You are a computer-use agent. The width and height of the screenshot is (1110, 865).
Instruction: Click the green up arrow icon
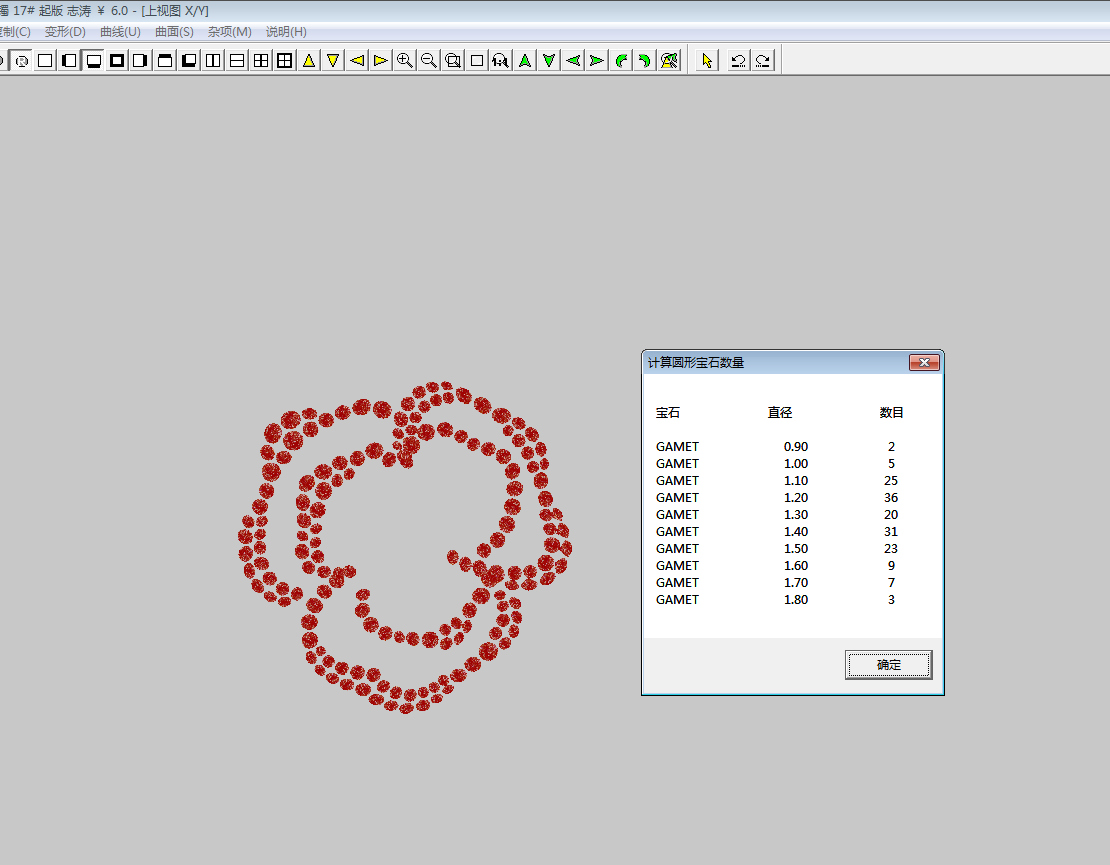point(525,60)
